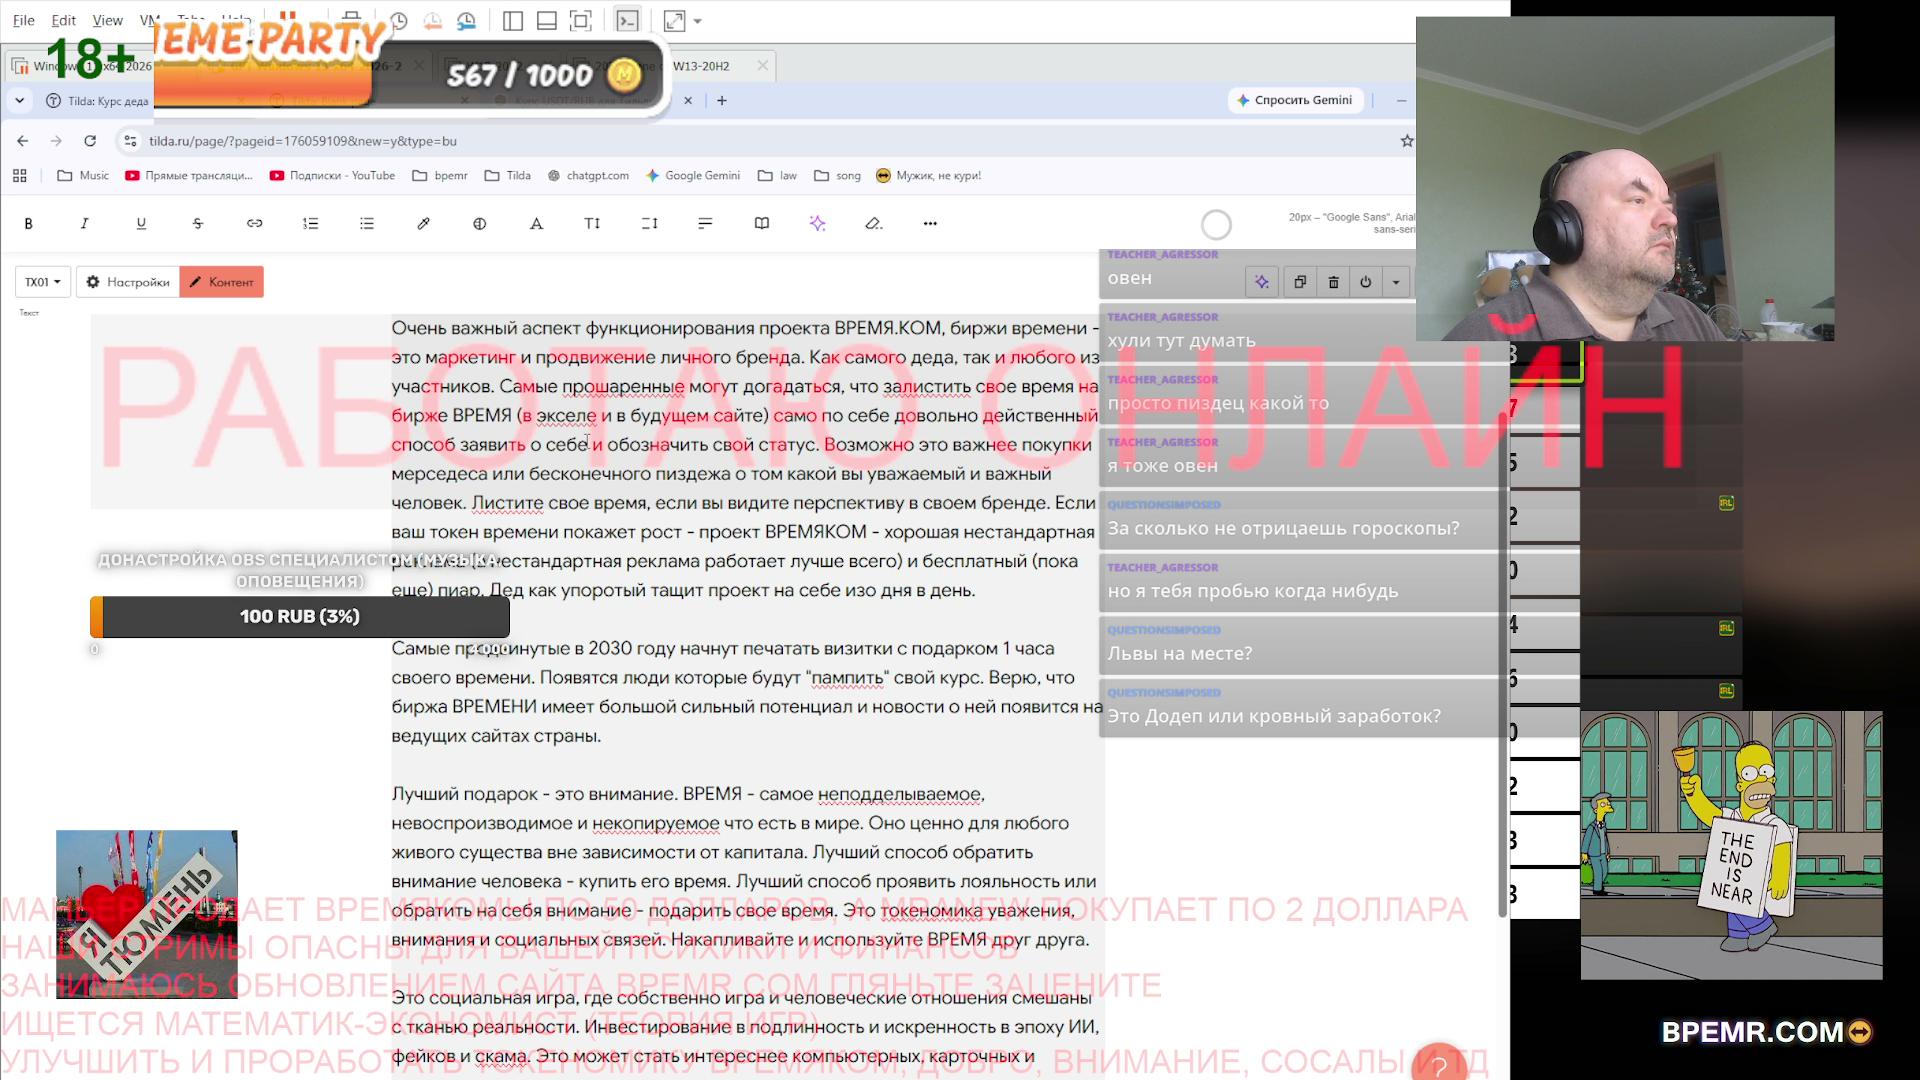This screenshot has width=1920, height=1080.
Task: Open the VM application Edit menu
Action: point(64,20)
